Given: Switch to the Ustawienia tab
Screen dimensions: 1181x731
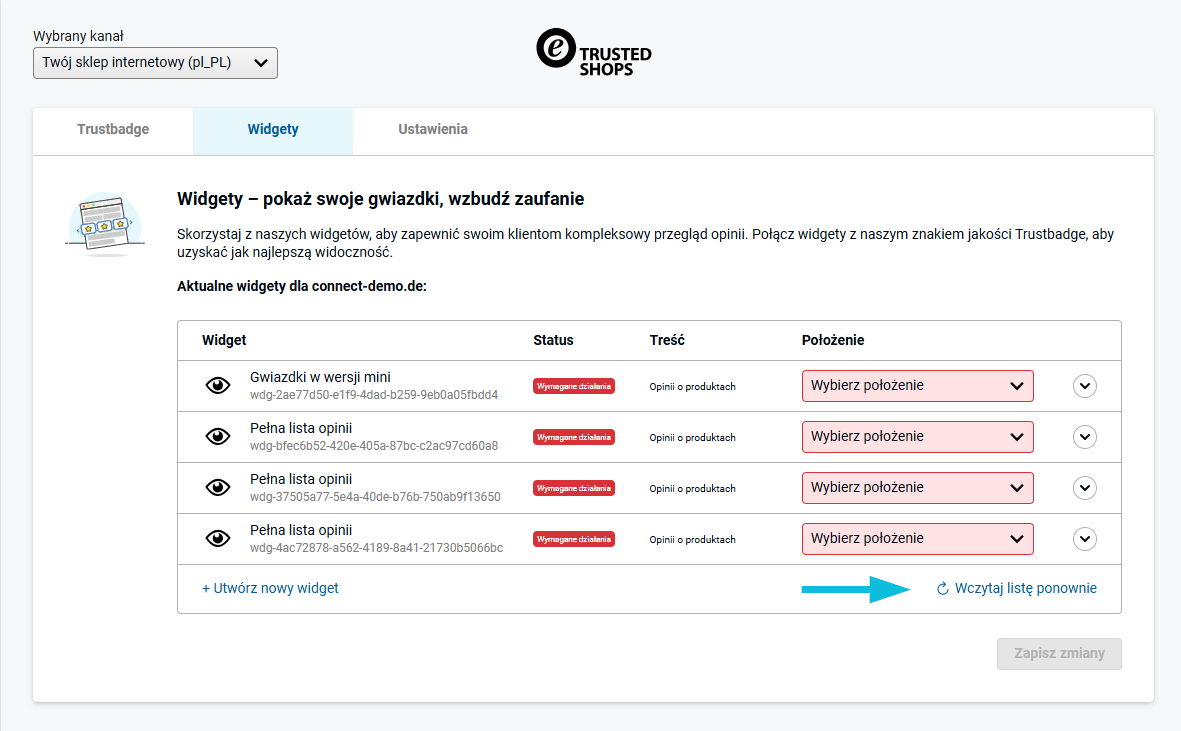Looking at the screenshot, I should pyautogui.click(x=433, y=129).
